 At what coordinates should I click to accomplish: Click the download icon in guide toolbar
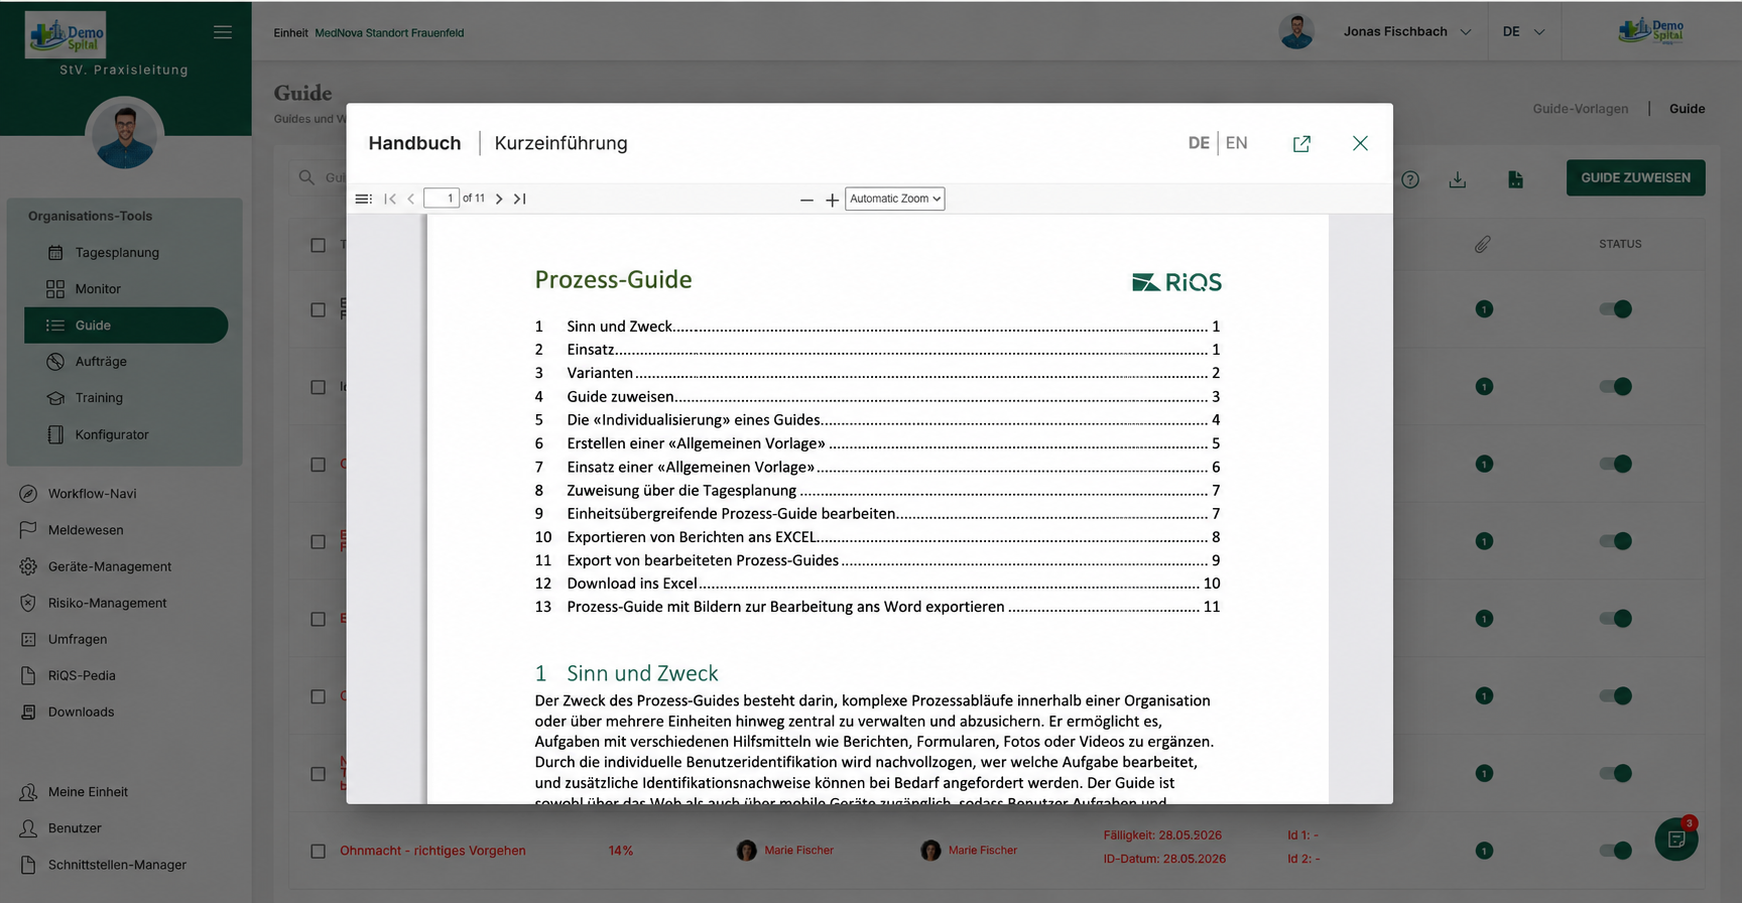tap(1457, 179)
